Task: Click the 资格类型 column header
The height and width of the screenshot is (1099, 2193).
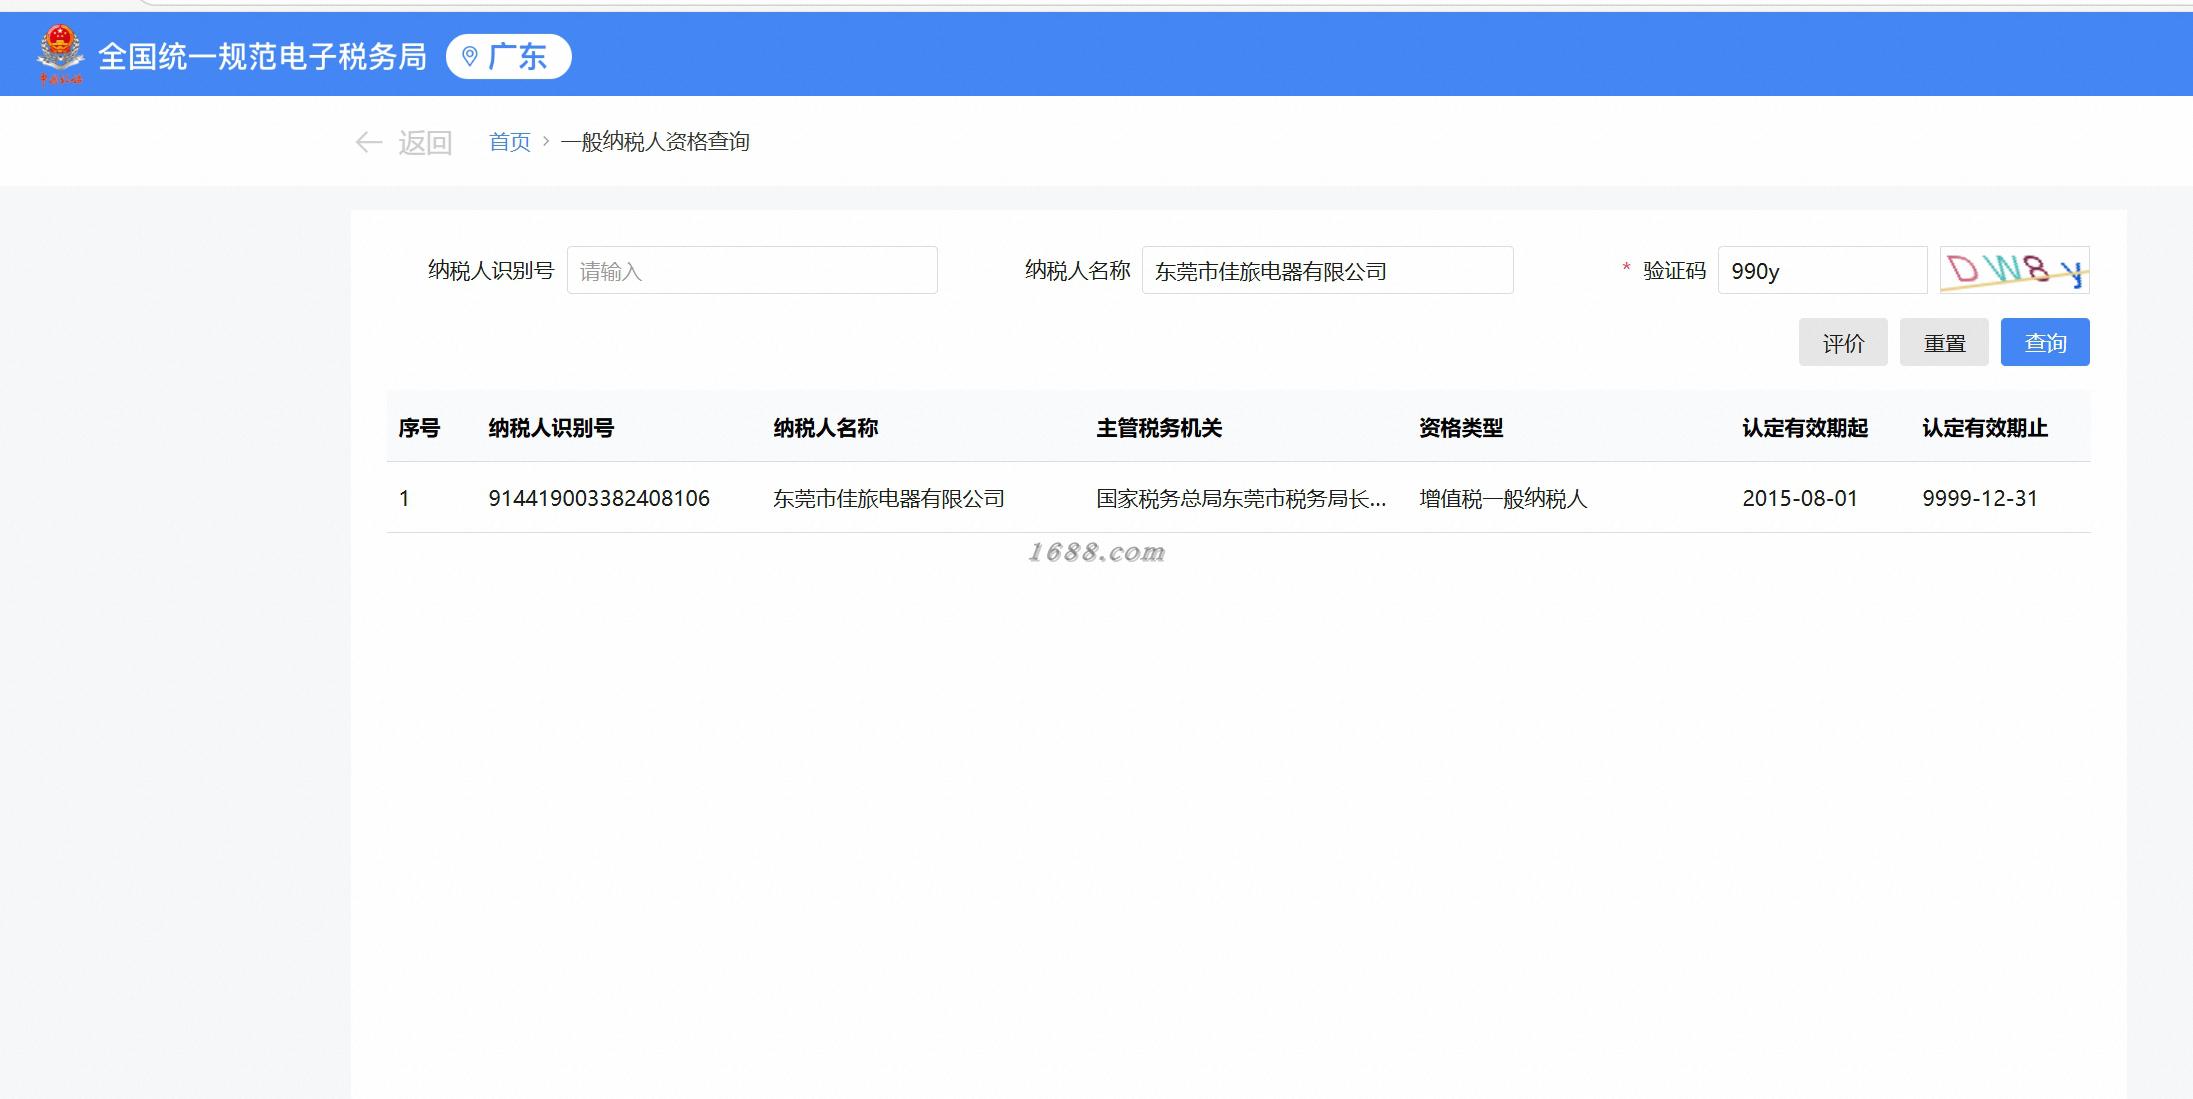Action: coord(1461,428)
